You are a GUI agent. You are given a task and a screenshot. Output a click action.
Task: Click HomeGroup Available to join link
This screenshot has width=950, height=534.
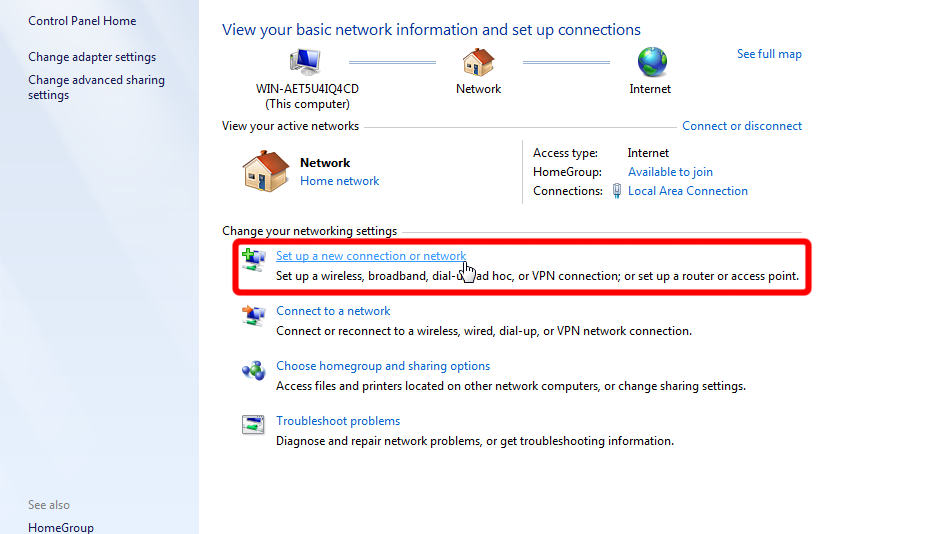click(670, 172)
